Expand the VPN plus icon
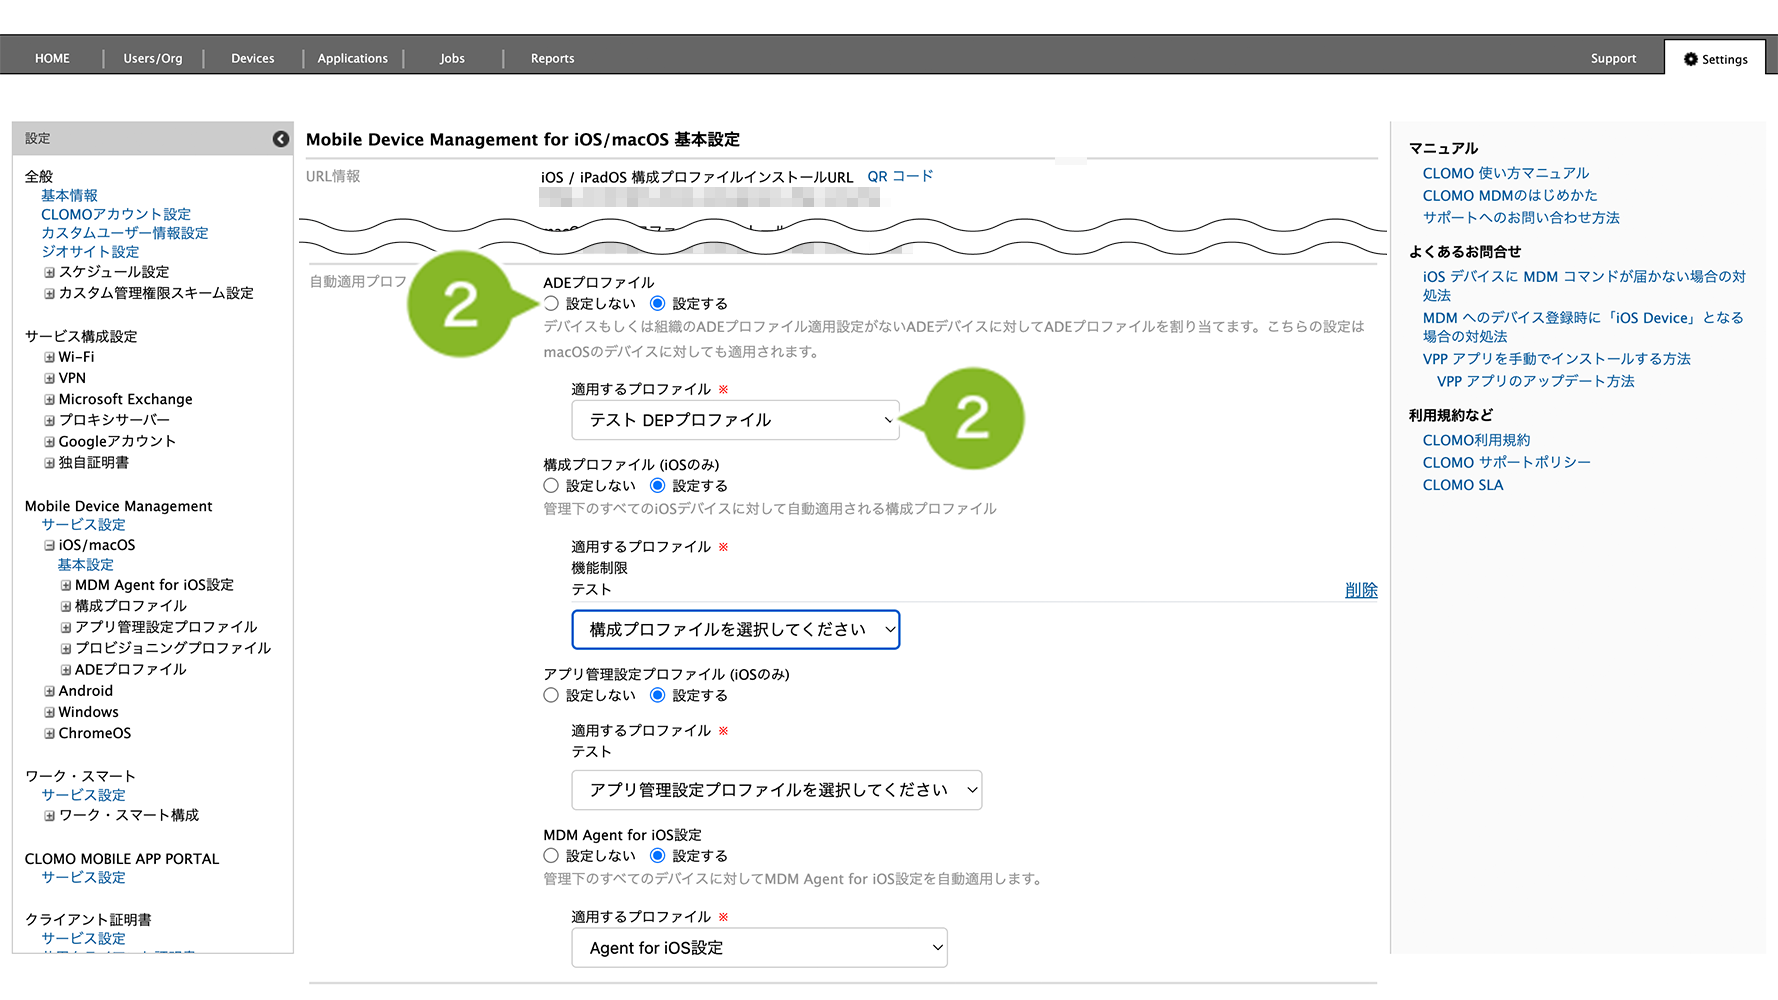The height and width of the screenshot is (1000, 1778). coord(49,378)
